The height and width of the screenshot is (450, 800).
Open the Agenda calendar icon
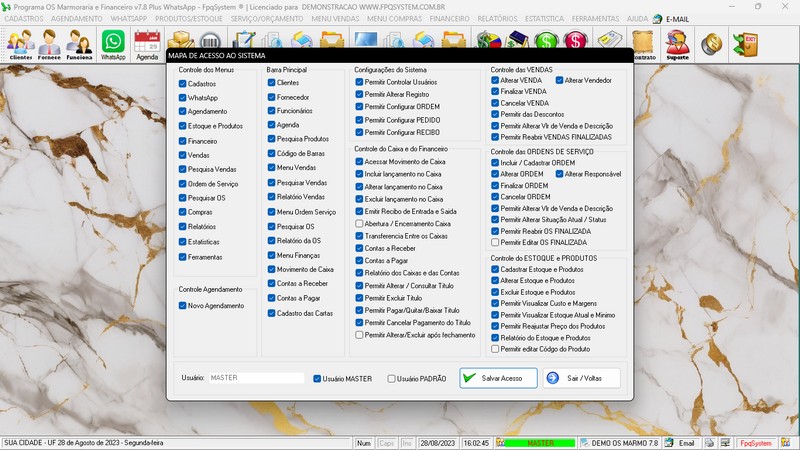coord(147,44)
